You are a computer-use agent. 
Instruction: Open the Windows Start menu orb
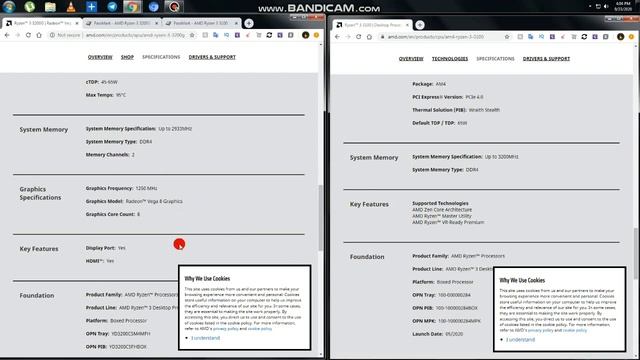pyautogui.click(x=9, y=6)
